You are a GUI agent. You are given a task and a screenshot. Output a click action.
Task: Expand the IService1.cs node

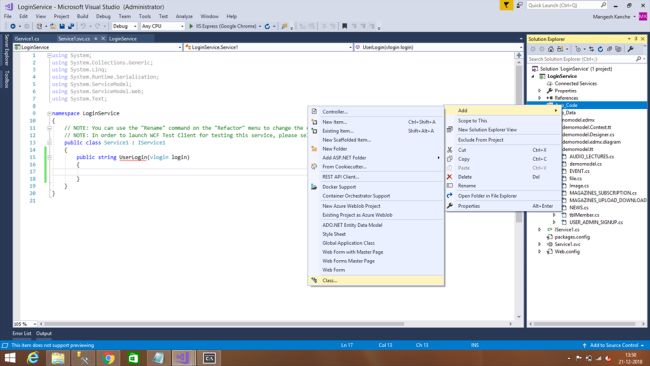540,230
